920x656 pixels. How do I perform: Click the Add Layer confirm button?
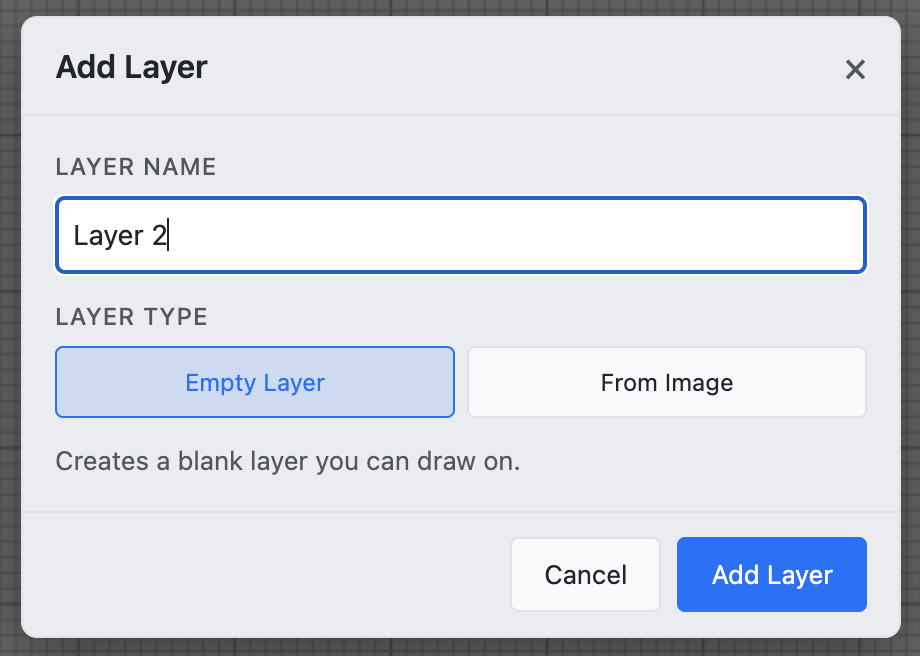point(771,574)
